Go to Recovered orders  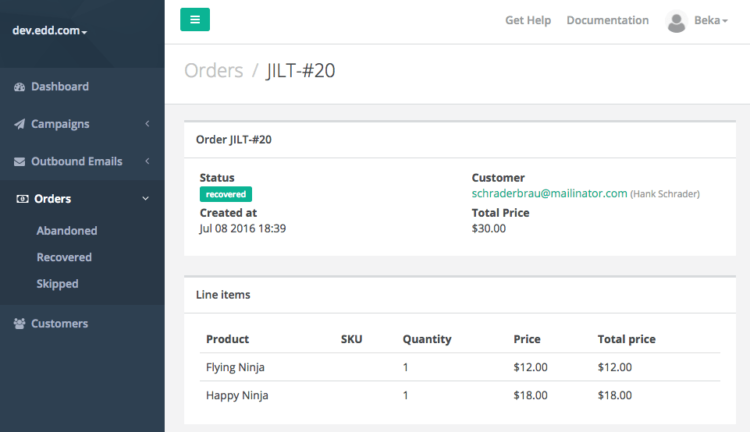[x=64, y=257]
